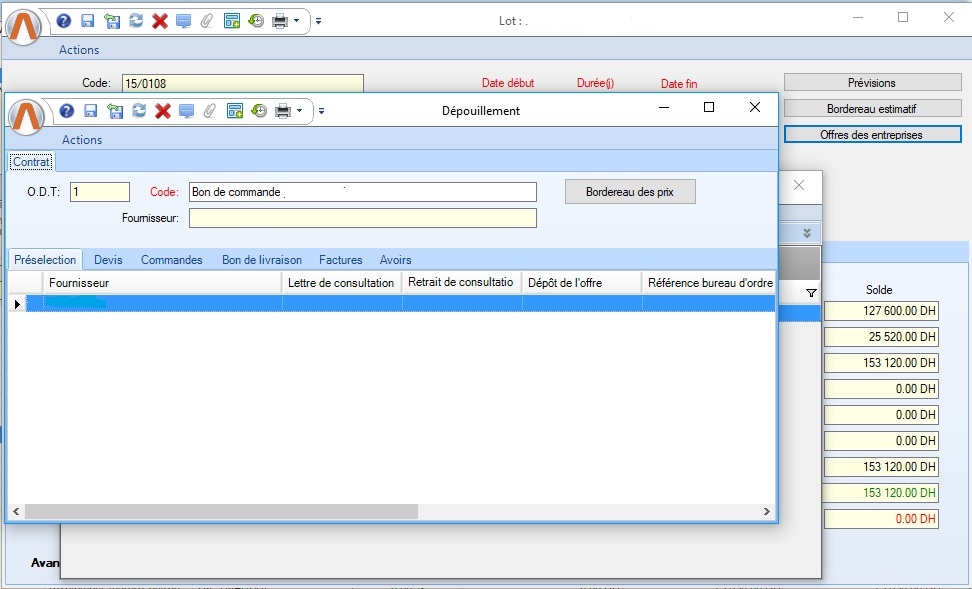Open the Actions menu in Dépouillement
Image resolution: width=972 pixels, height=589 pixels.
pos(82,140)
